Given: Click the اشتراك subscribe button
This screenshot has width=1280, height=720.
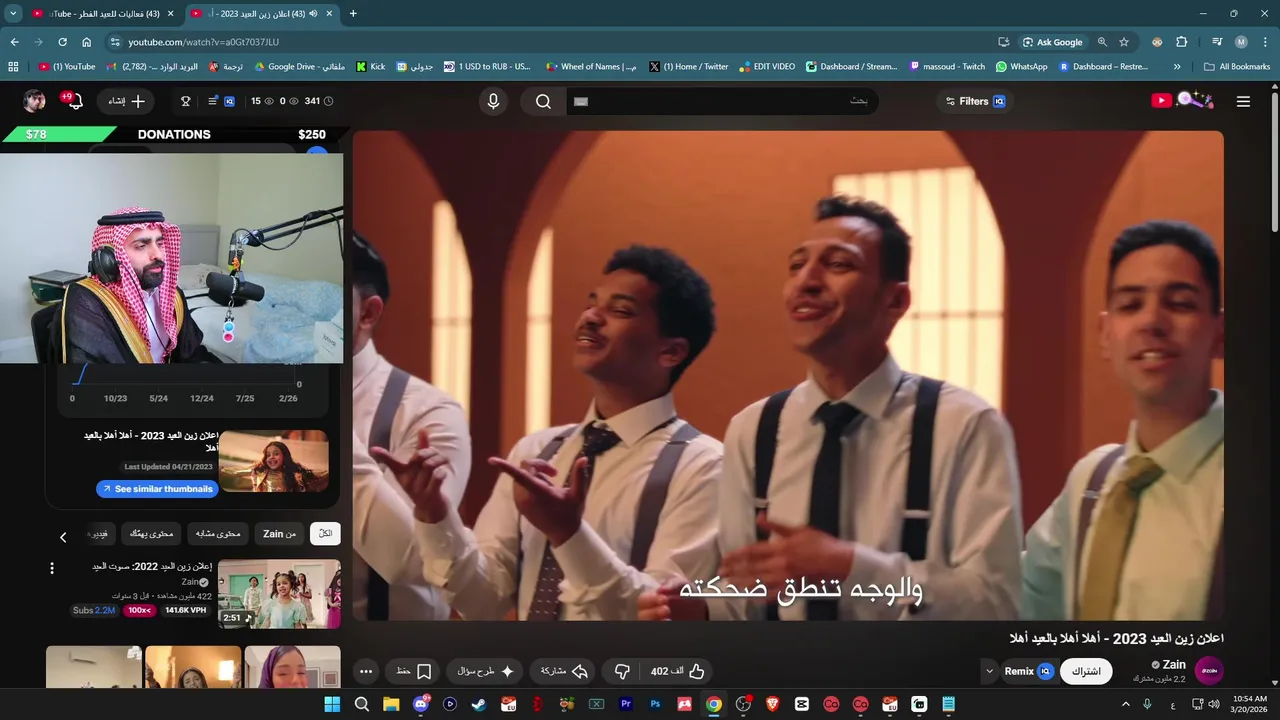Looking at the screenshot, I should click(1087, 671).
